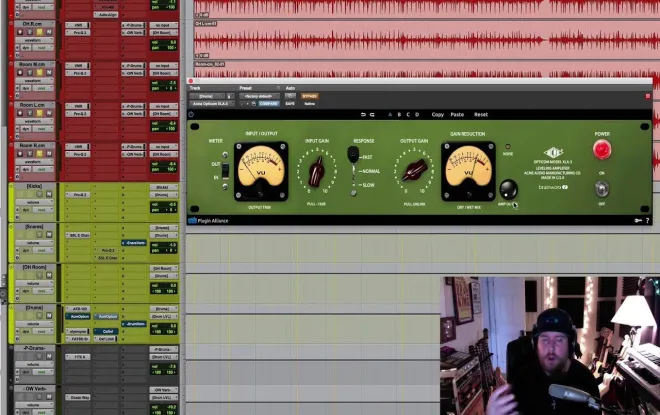This screenshot has height=415, width=660.
Task: Select the SLOW response setting
Action: click(x=368, y=185)
